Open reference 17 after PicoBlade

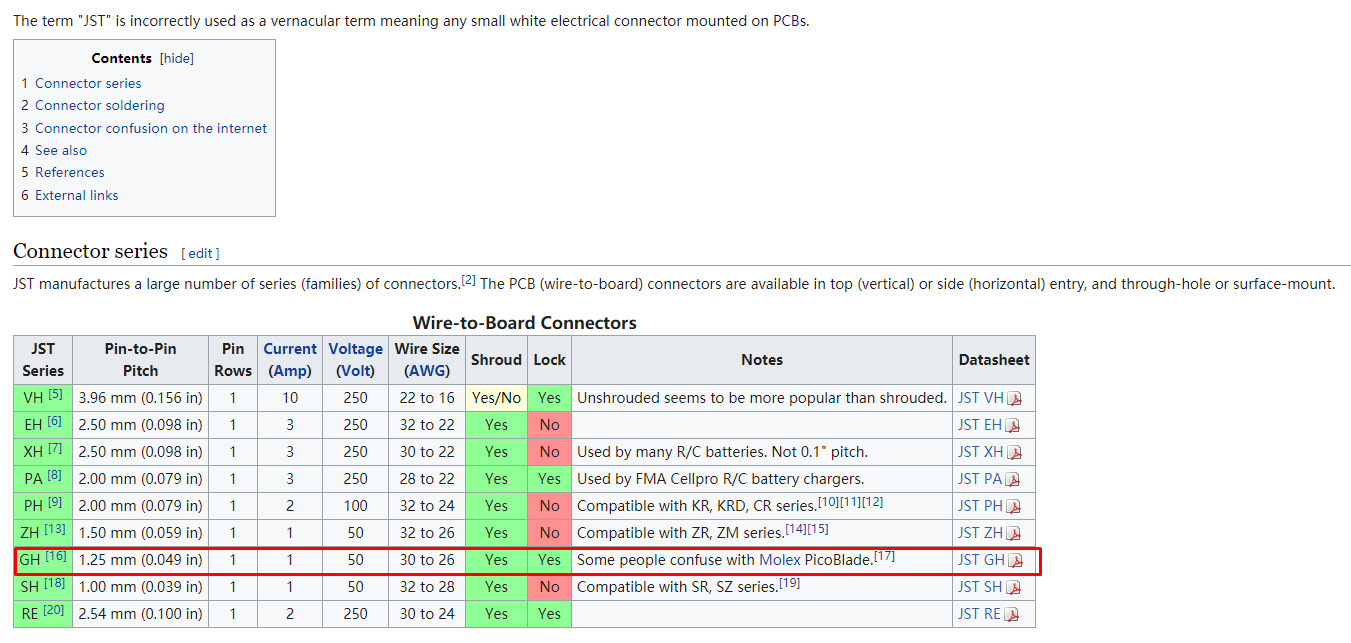pyautogui.click(x=884, y=556)
